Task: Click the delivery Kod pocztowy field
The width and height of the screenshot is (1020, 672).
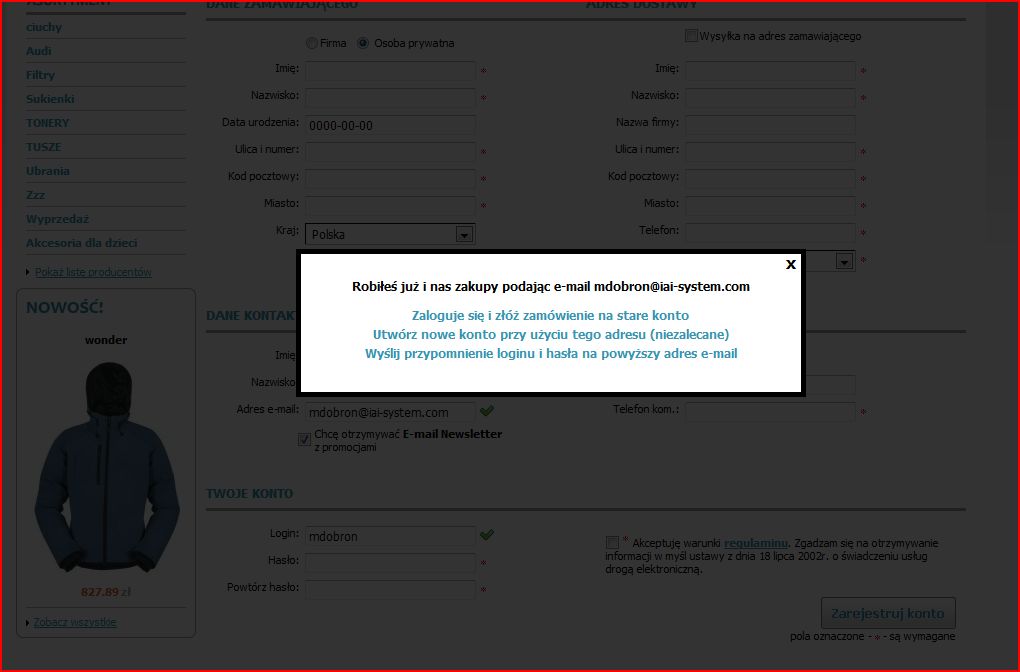Action: click(x=770, y=178)
